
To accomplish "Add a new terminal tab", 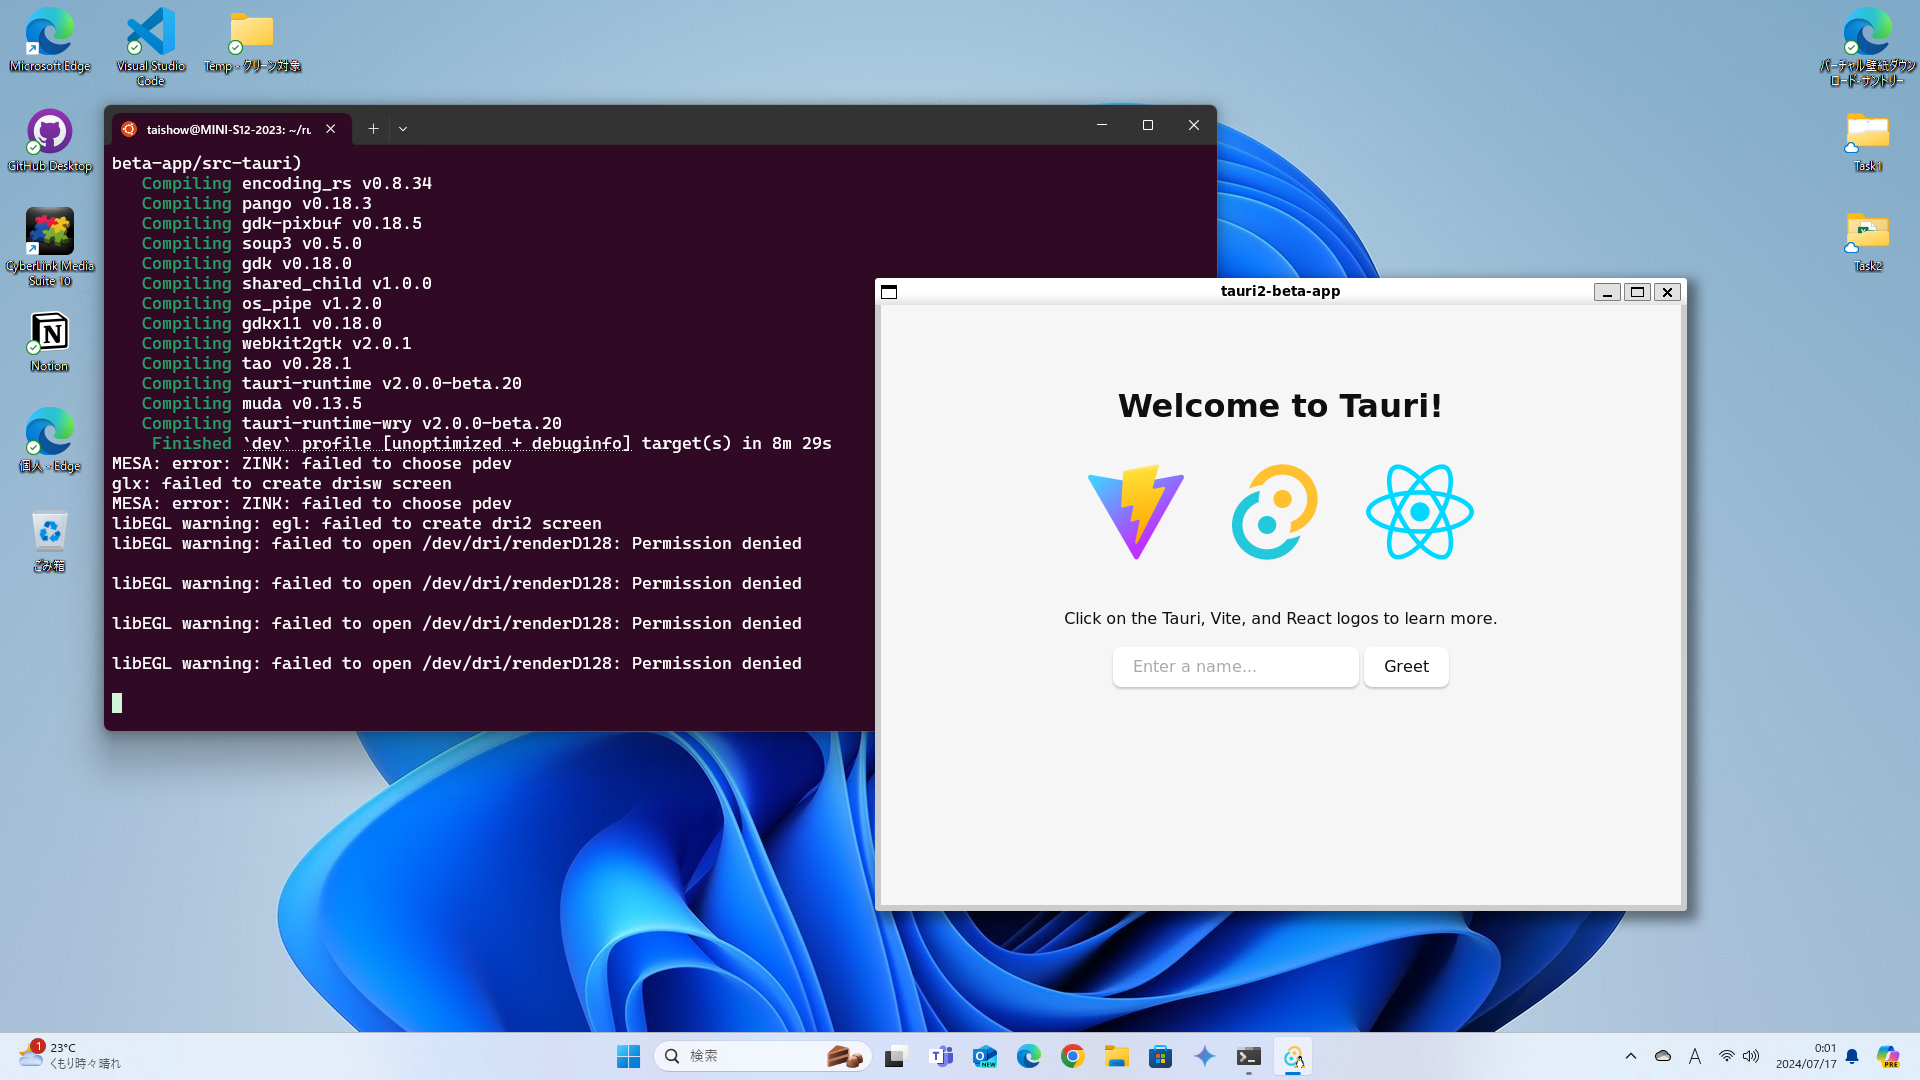I will coord(373,129).
